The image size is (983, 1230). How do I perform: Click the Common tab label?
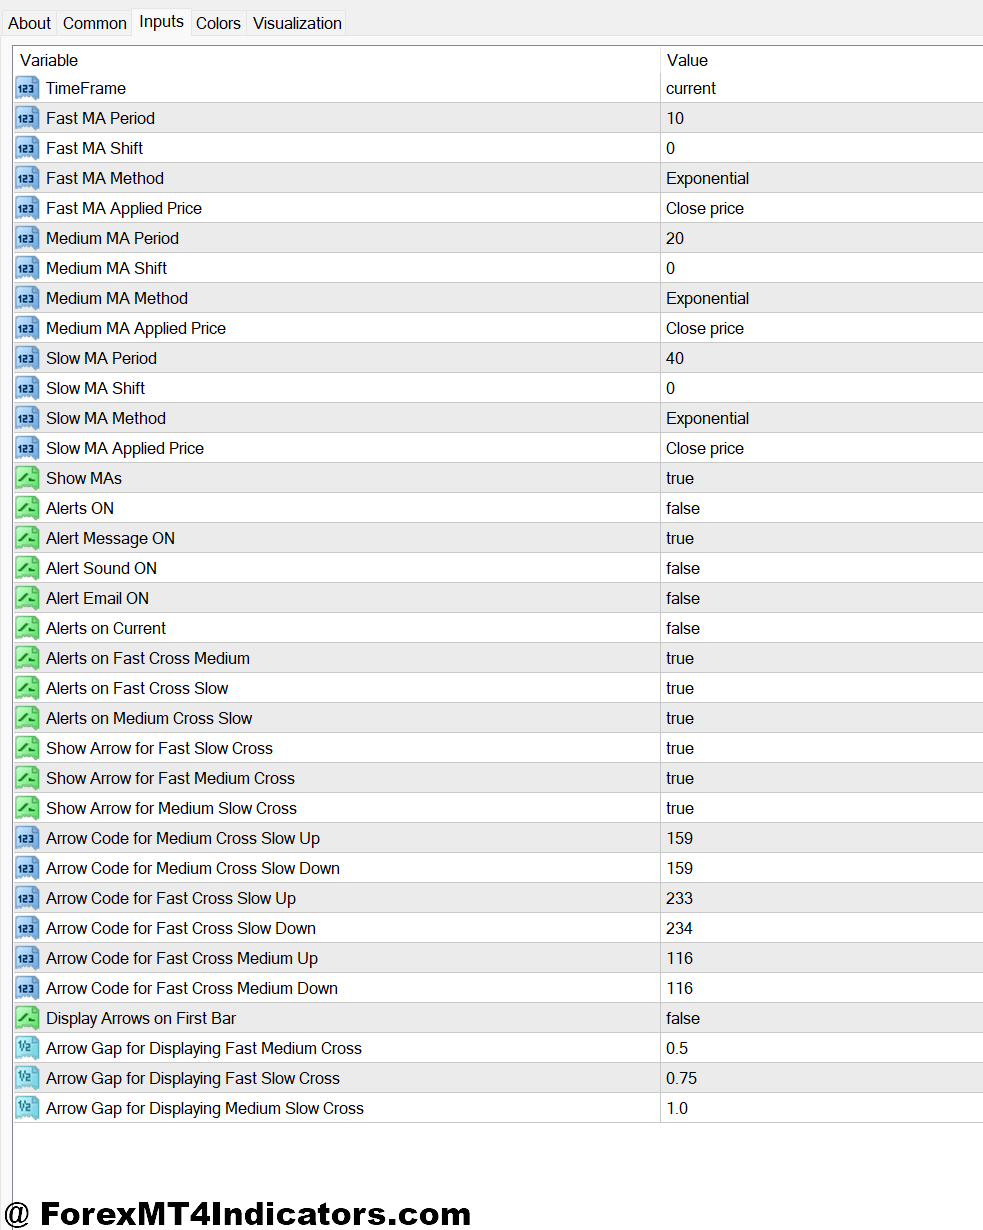(94, 21)
